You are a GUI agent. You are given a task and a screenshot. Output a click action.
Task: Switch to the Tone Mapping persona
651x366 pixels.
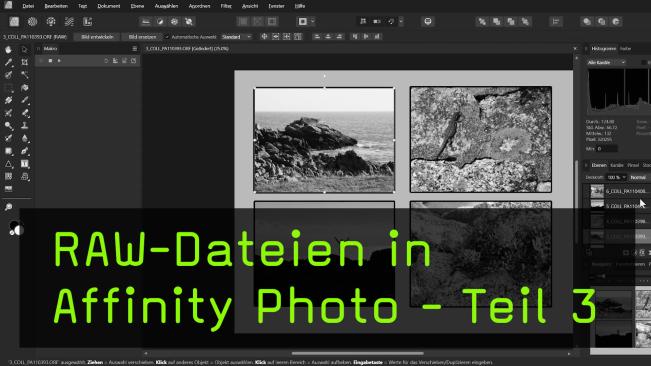69,22
